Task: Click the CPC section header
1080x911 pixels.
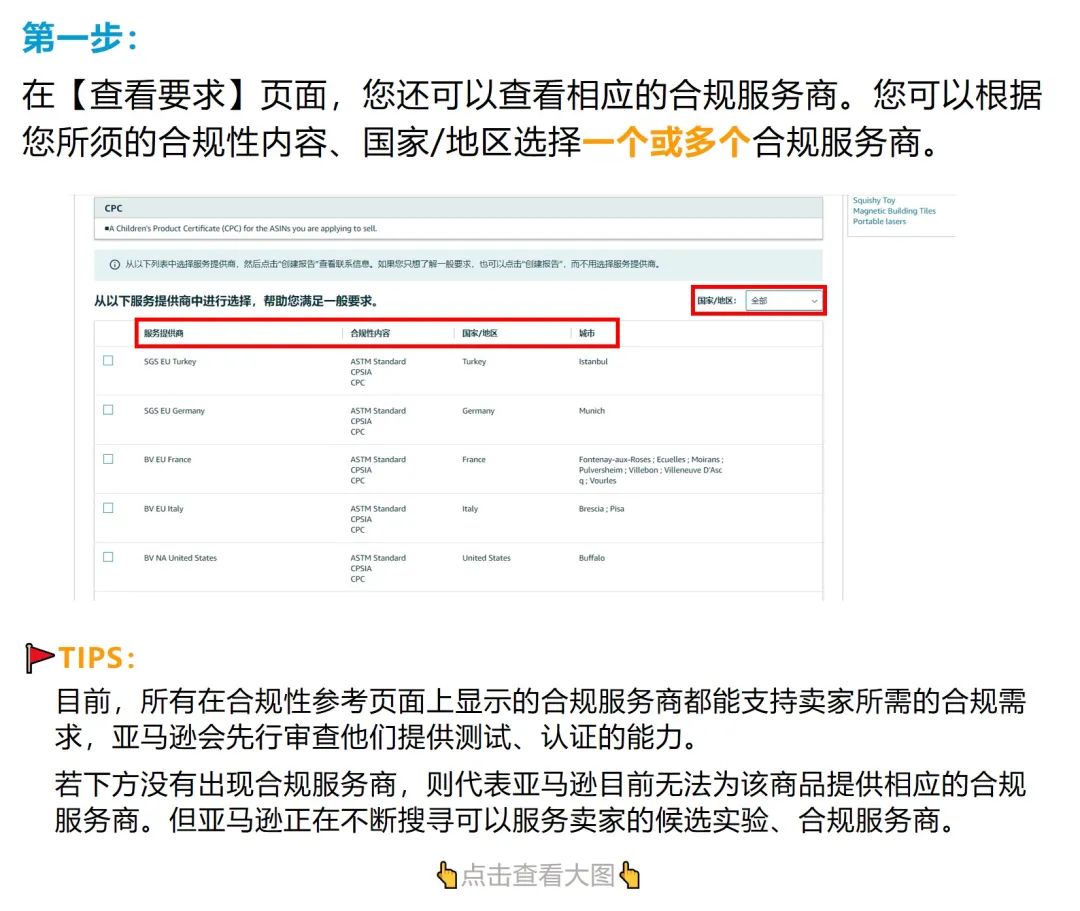Action: pos(112,208)
